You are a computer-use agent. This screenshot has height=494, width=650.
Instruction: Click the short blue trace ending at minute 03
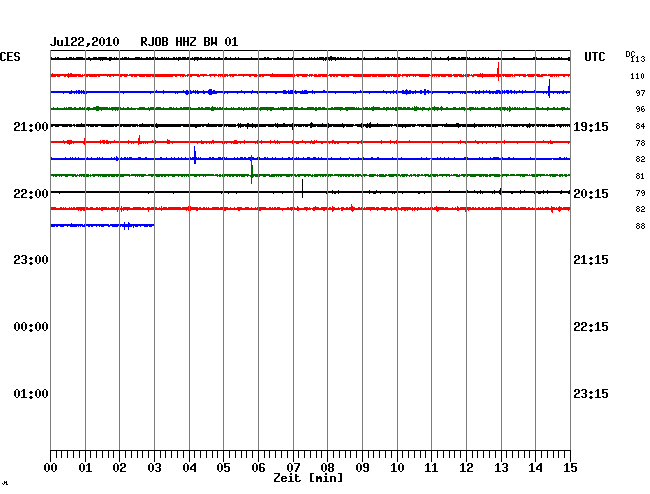[102, 225]
